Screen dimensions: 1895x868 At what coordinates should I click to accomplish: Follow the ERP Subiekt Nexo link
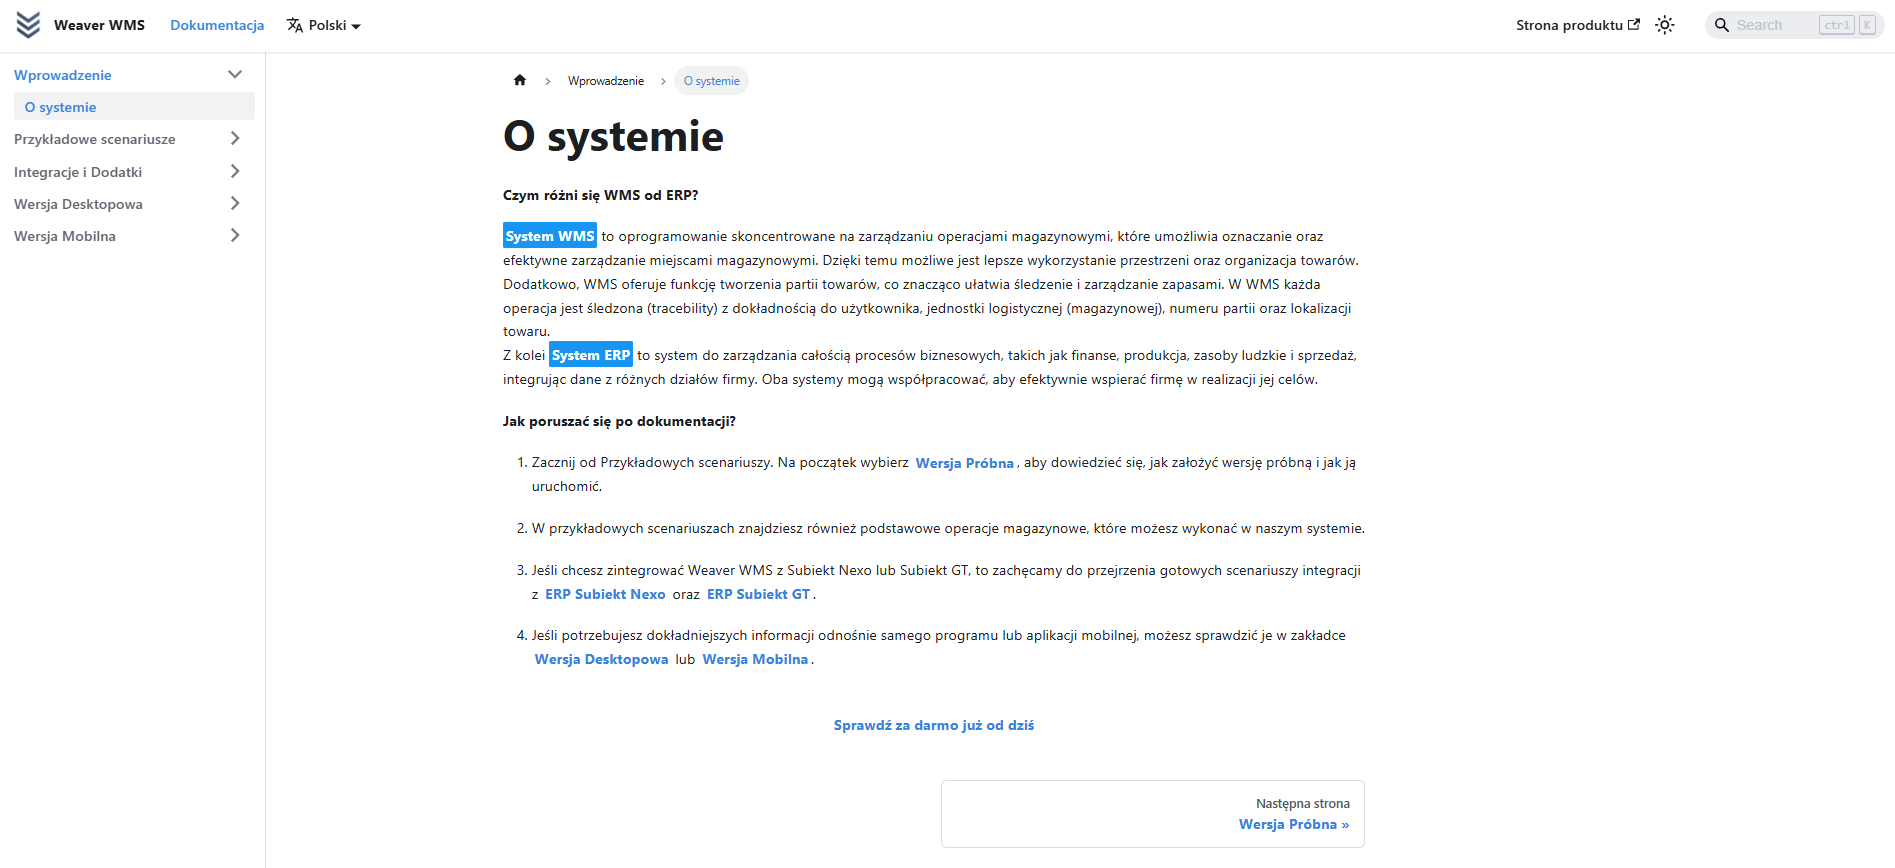click(x=605, y=594)
